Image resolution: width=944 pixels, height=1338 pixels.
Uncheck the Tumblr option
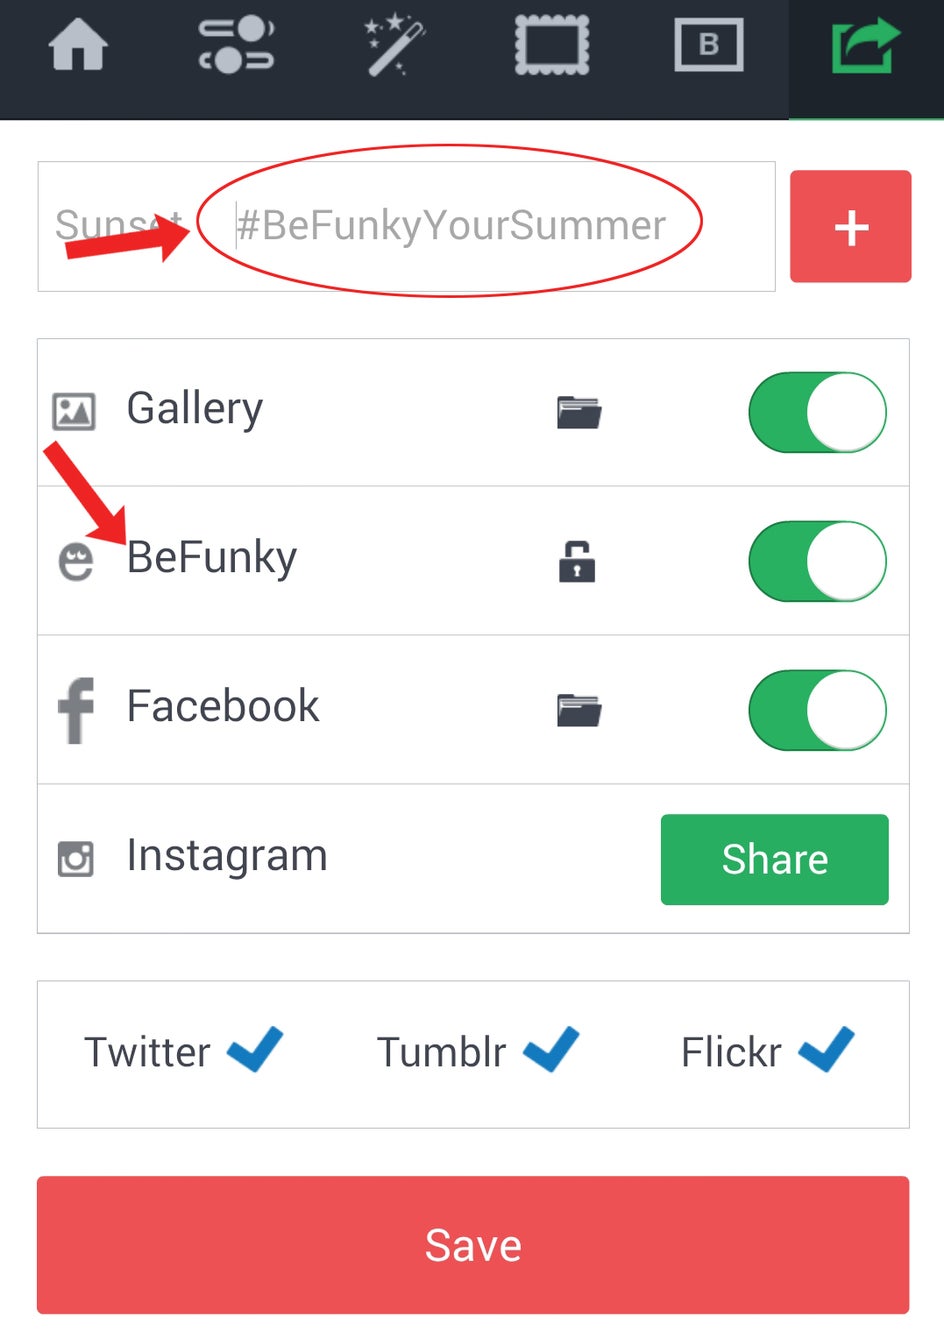point(551,1050)
